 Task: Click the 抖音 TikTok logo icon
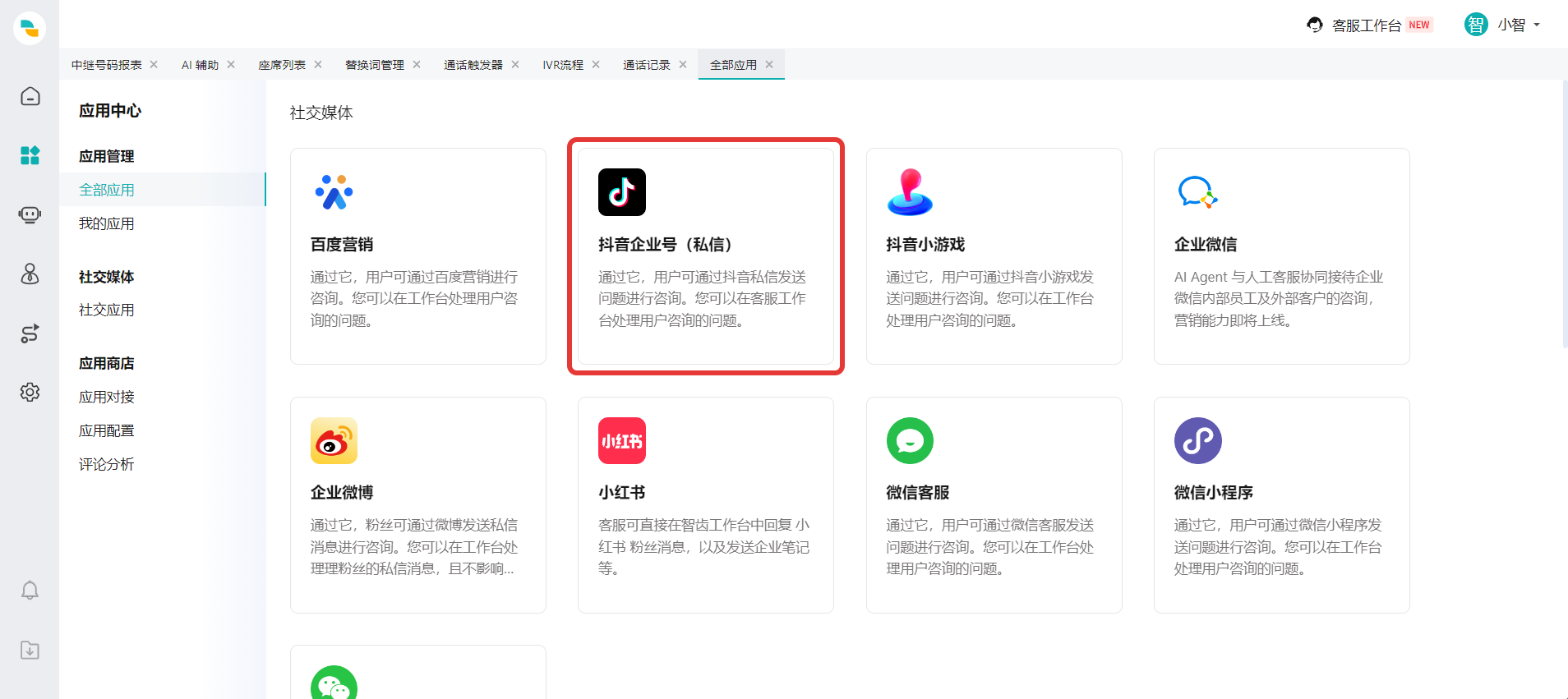(x=622, y=192)
